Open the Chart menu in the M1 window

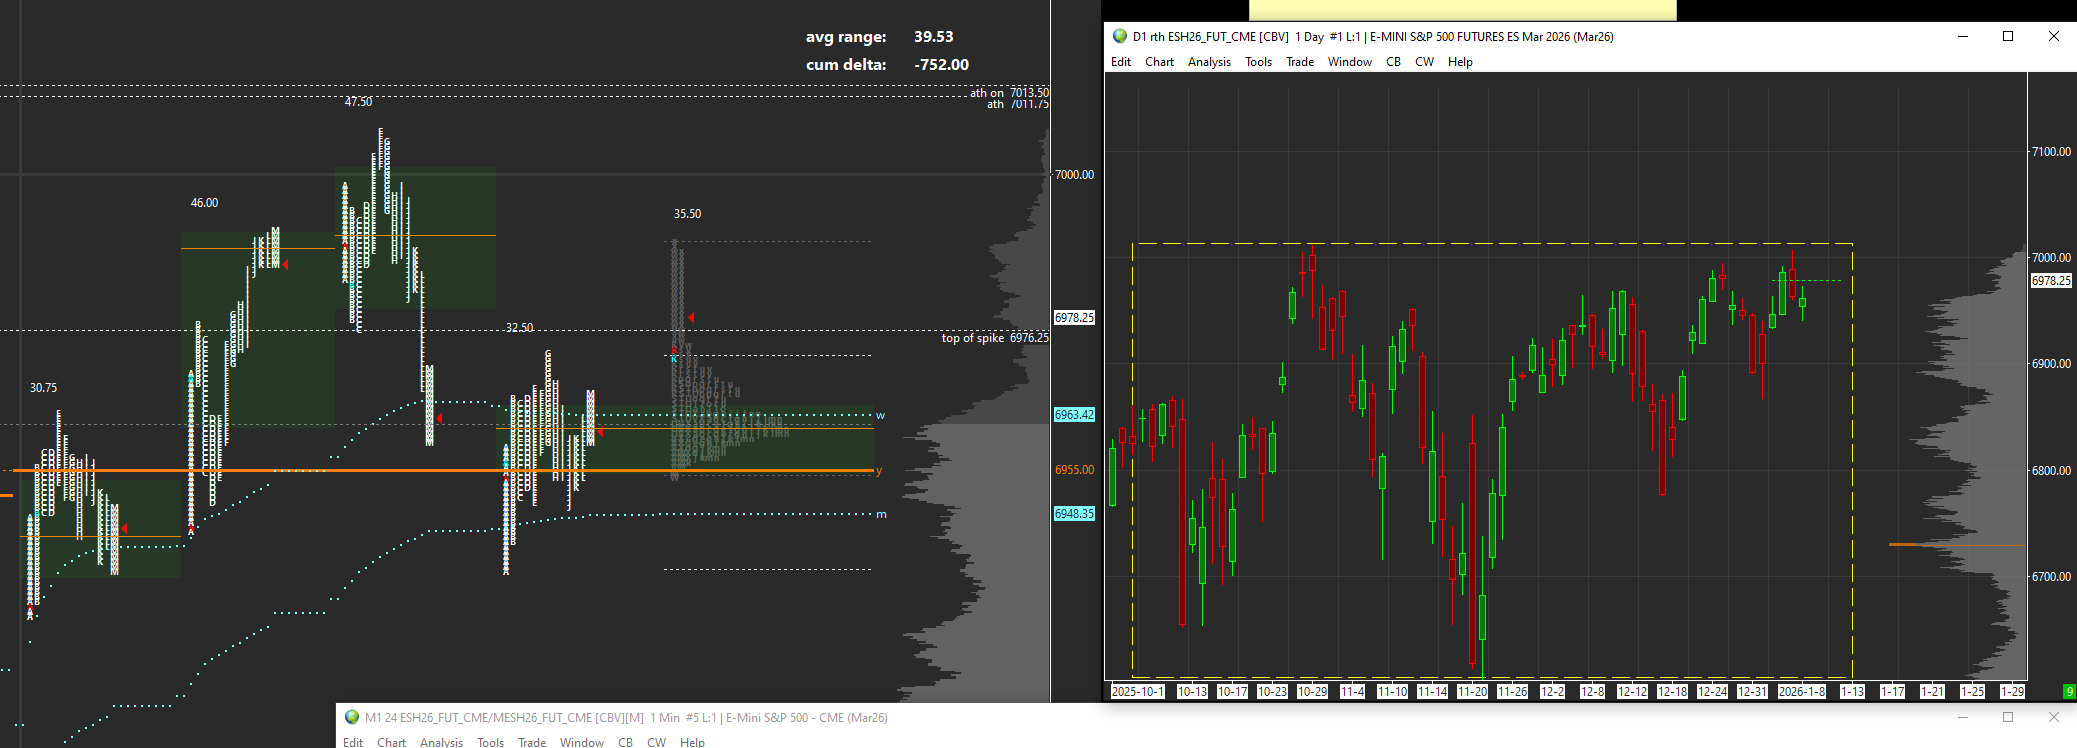click(392, 742)
